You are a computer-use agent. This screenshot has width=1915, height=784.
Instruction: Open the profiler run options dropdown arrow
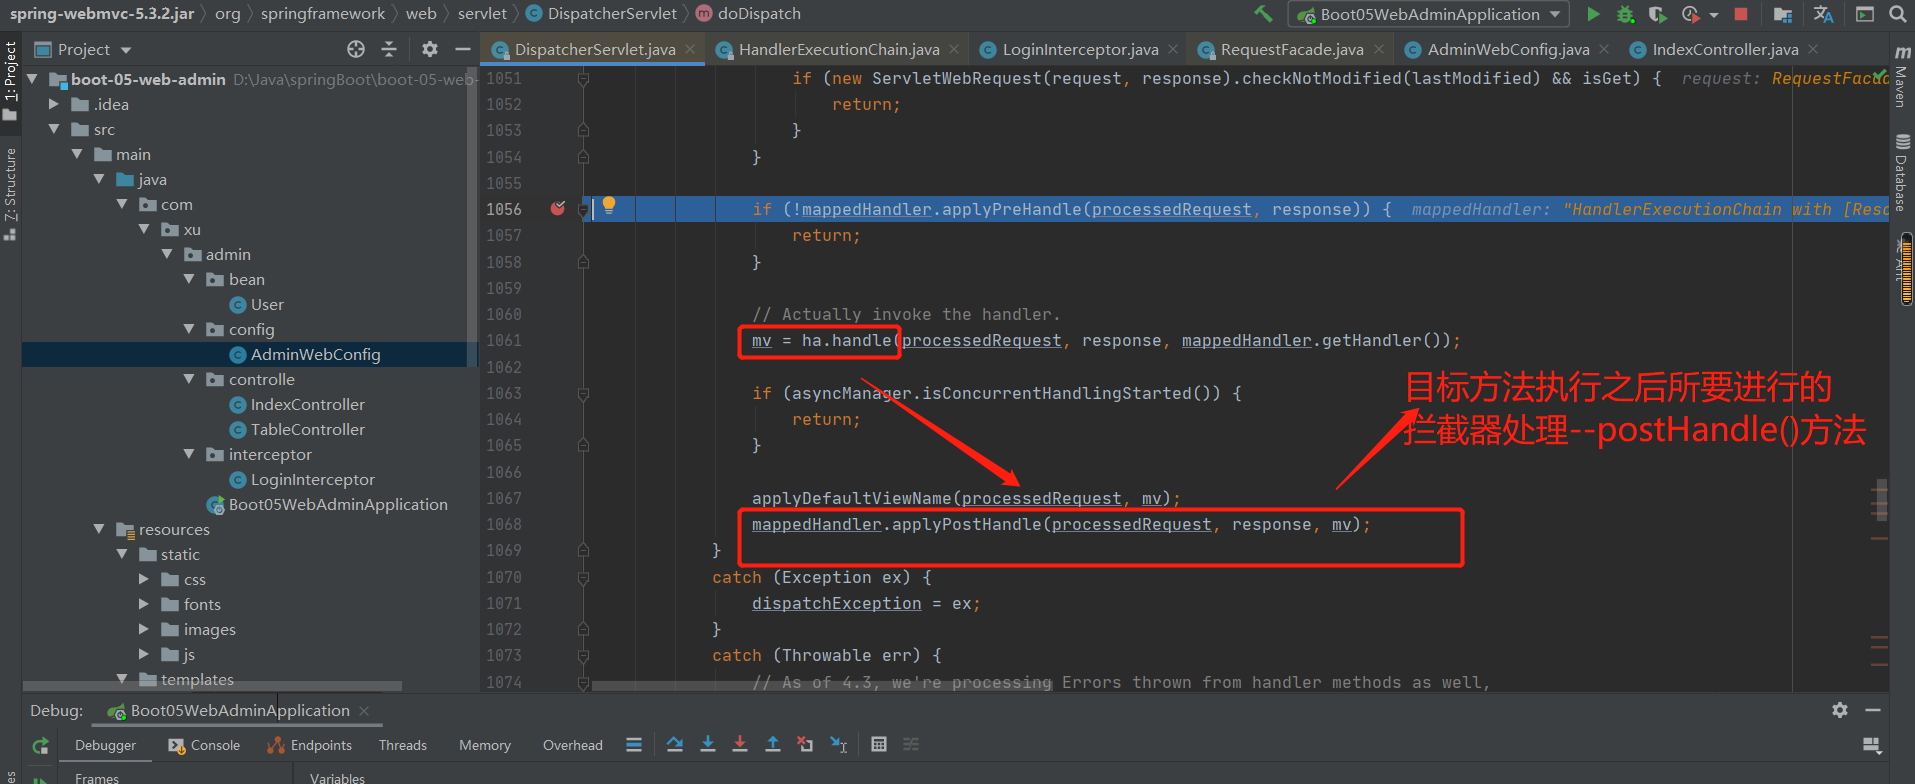1714,15
